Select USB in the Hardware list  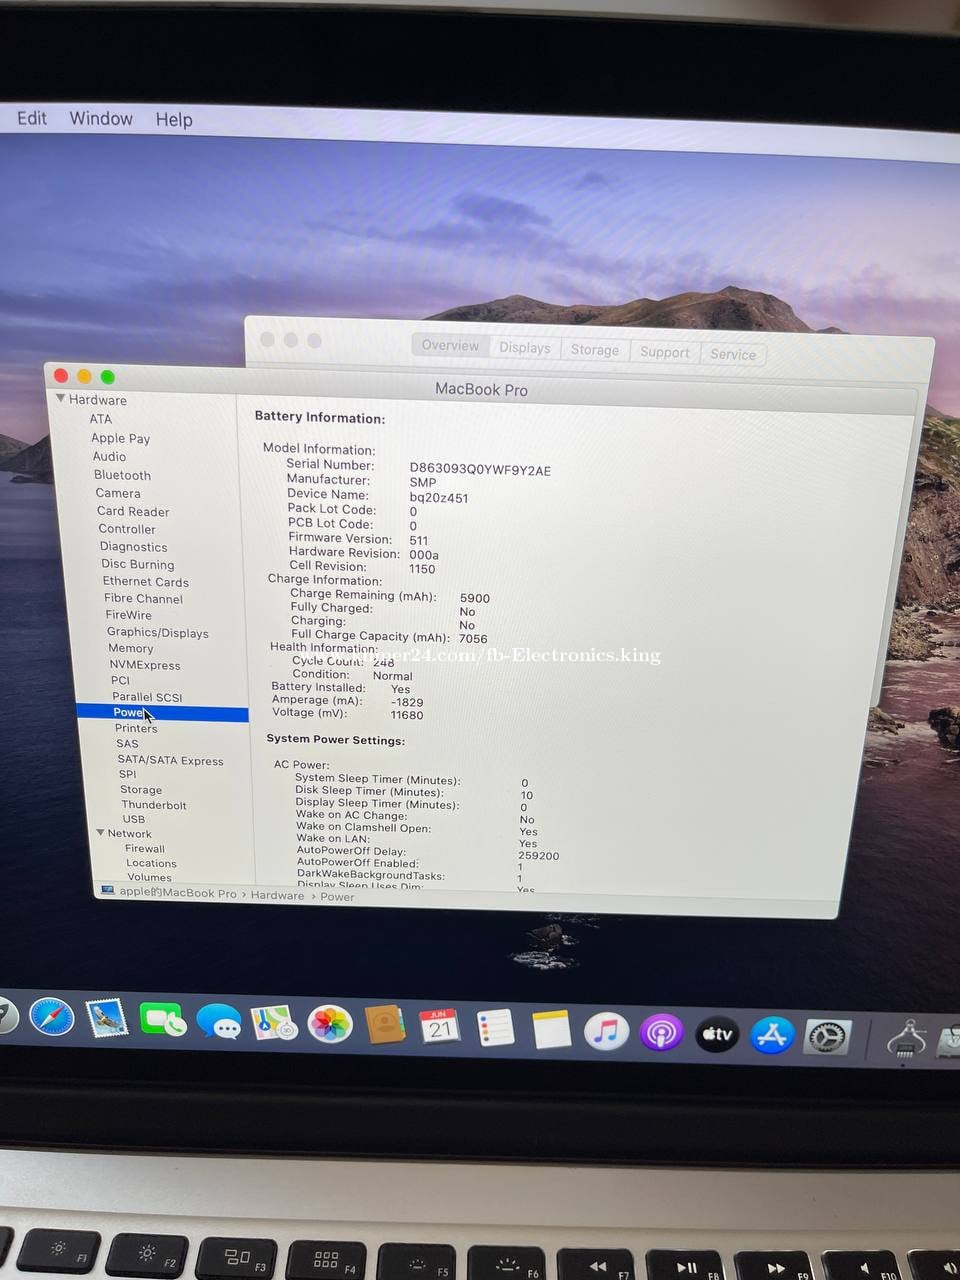[134, 819]
